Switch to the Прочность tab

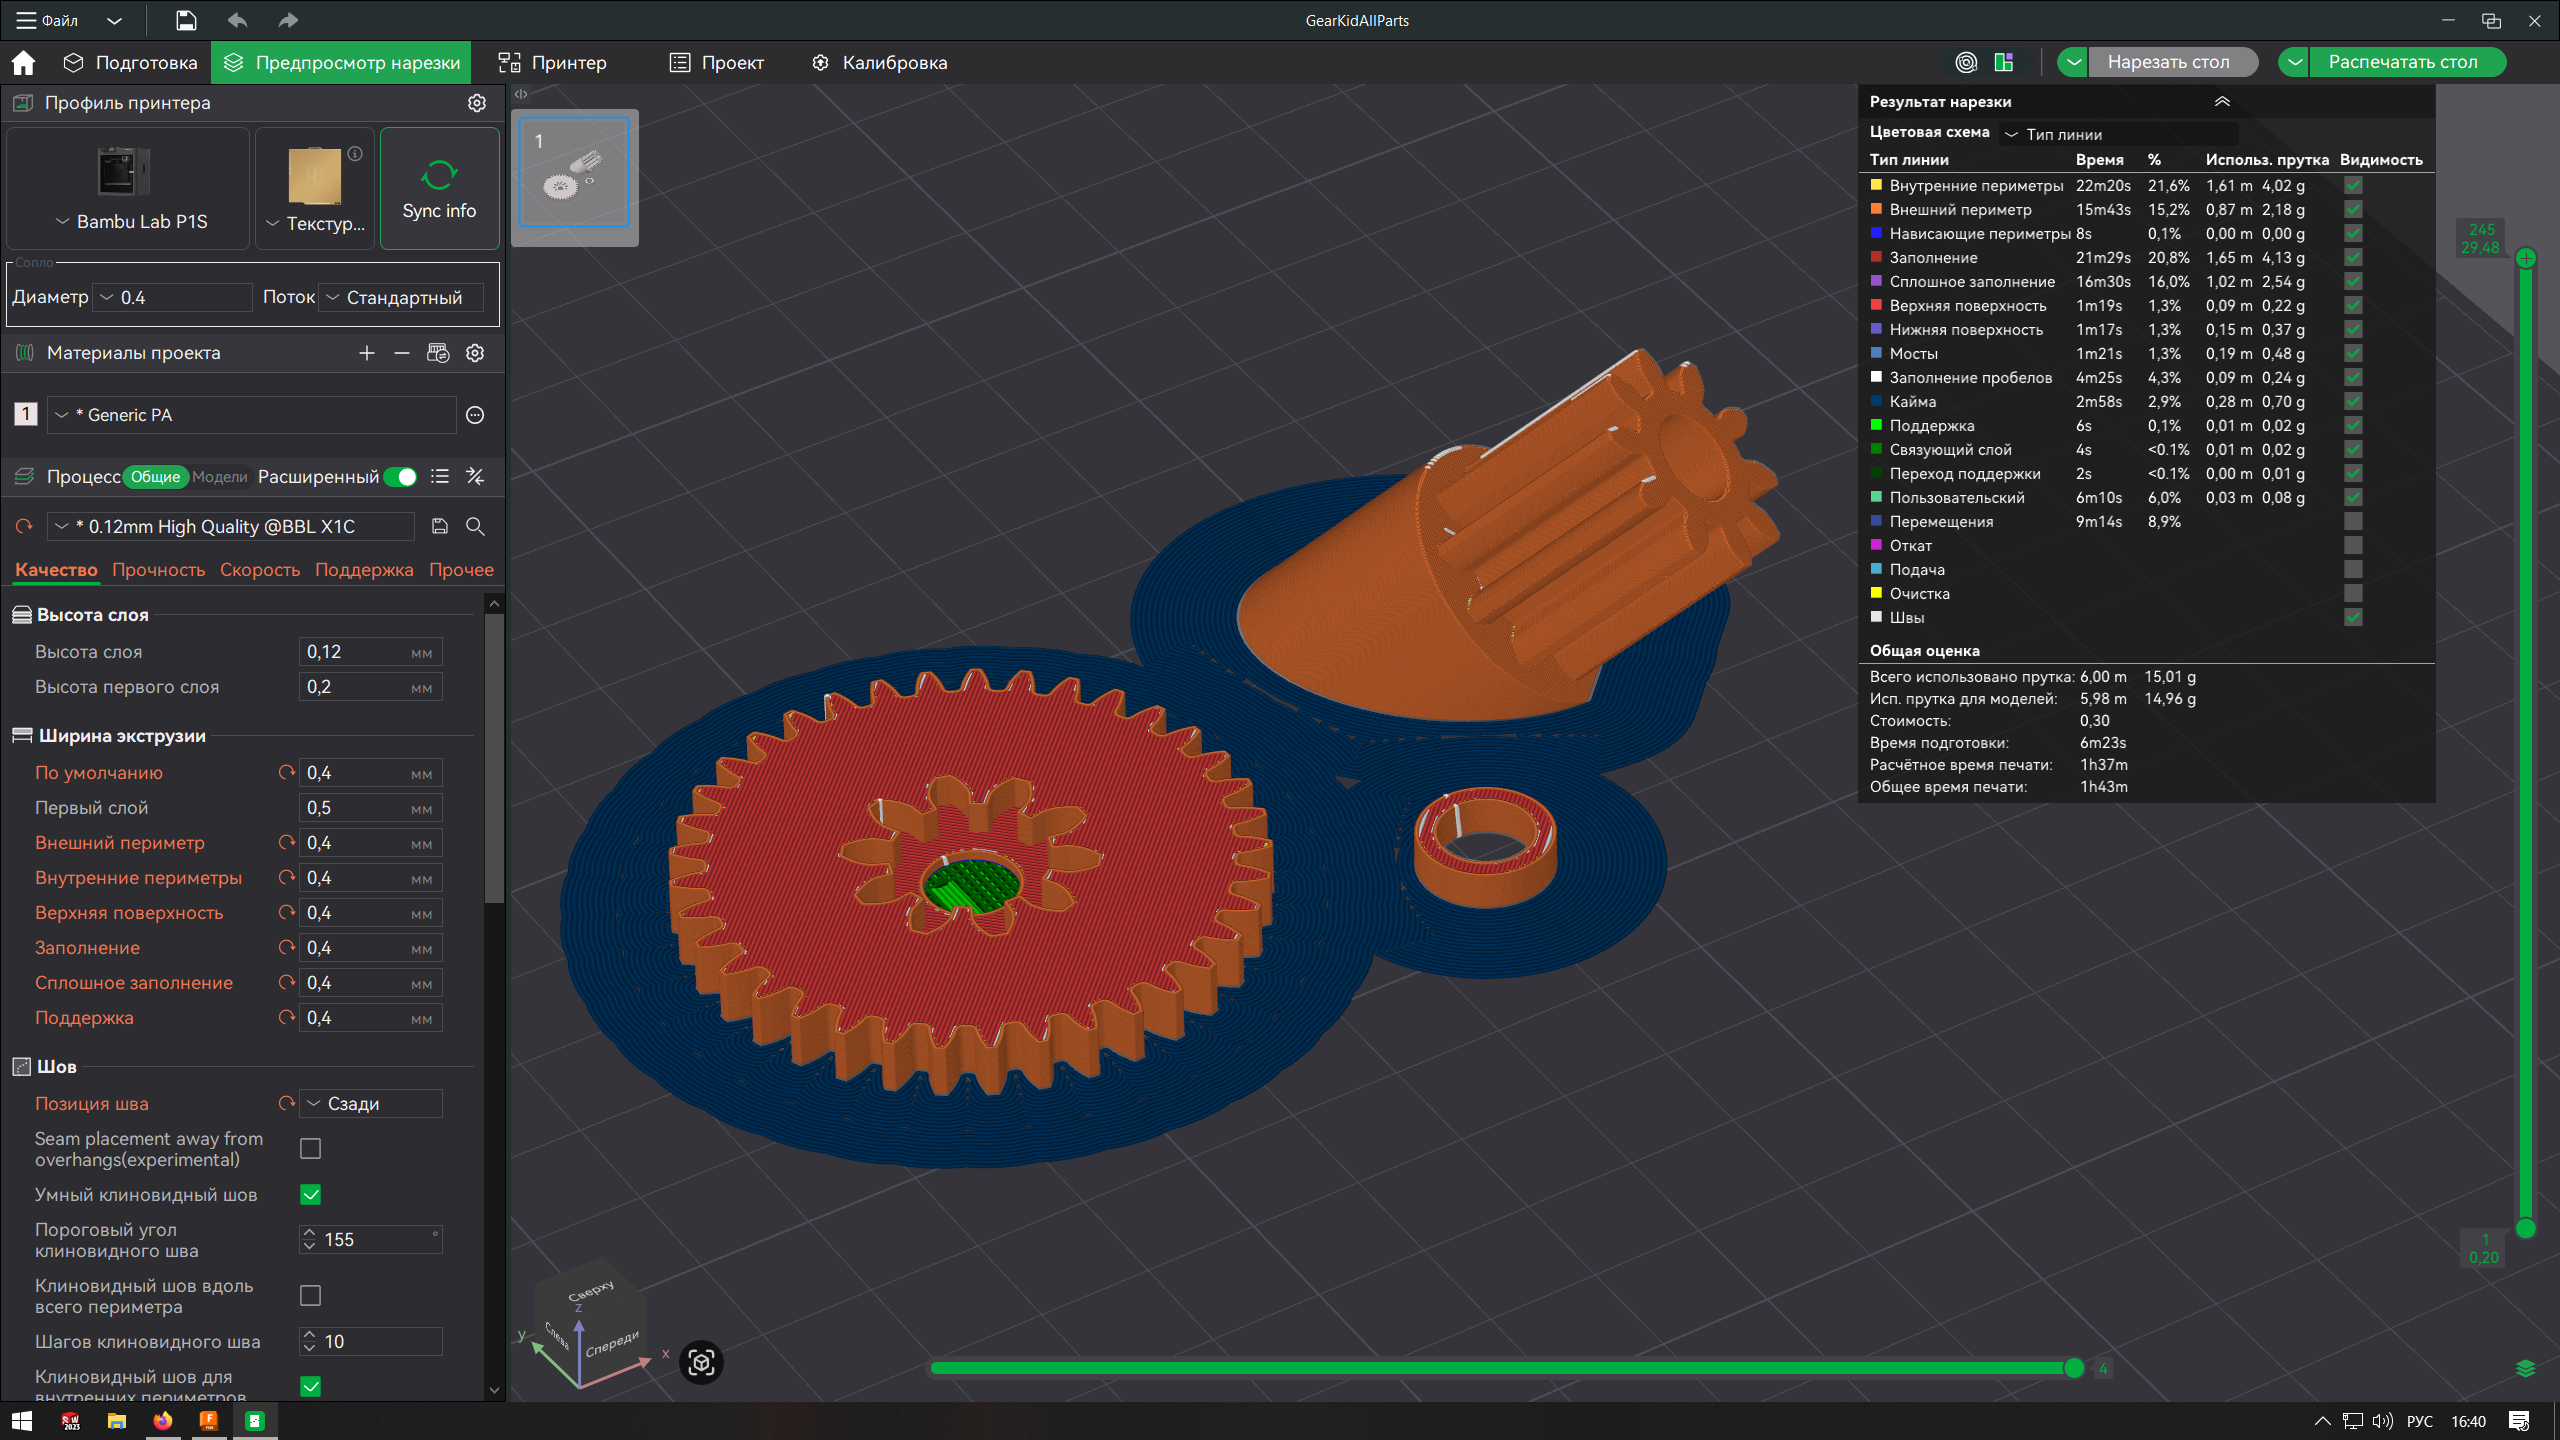tap(158, 570)
